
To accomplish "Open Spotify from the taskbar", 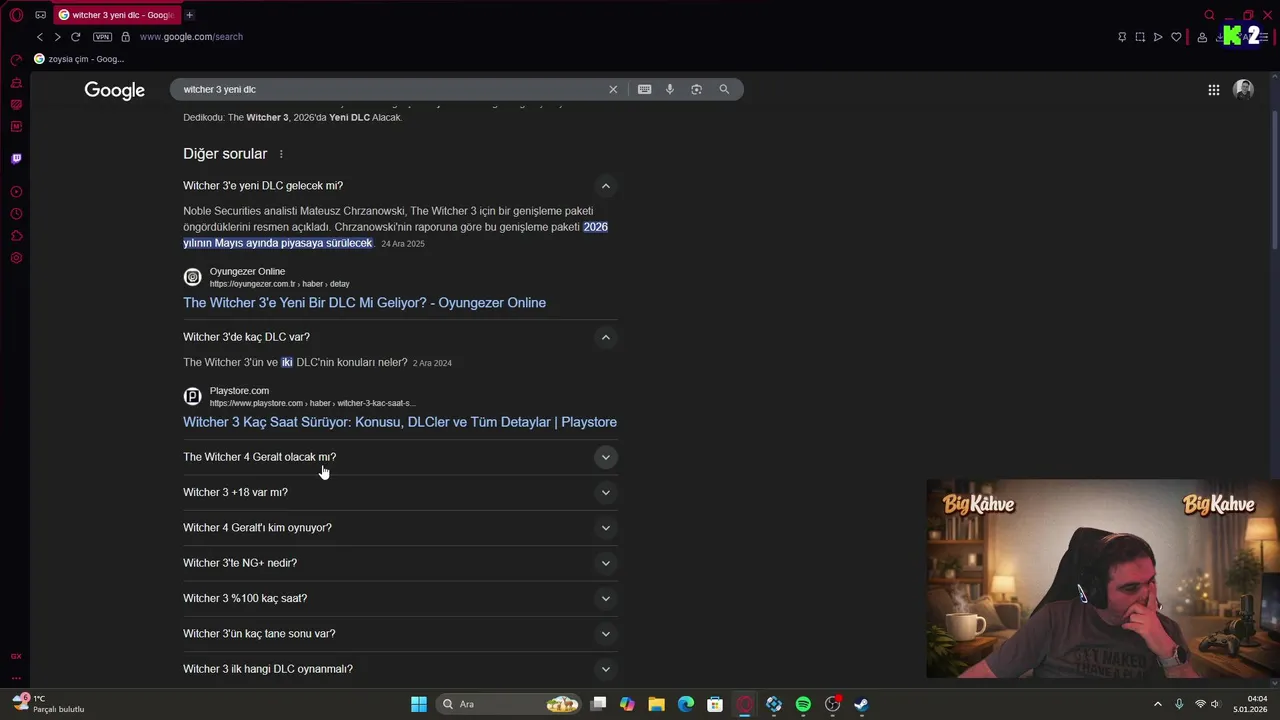I will click(803, 704).
